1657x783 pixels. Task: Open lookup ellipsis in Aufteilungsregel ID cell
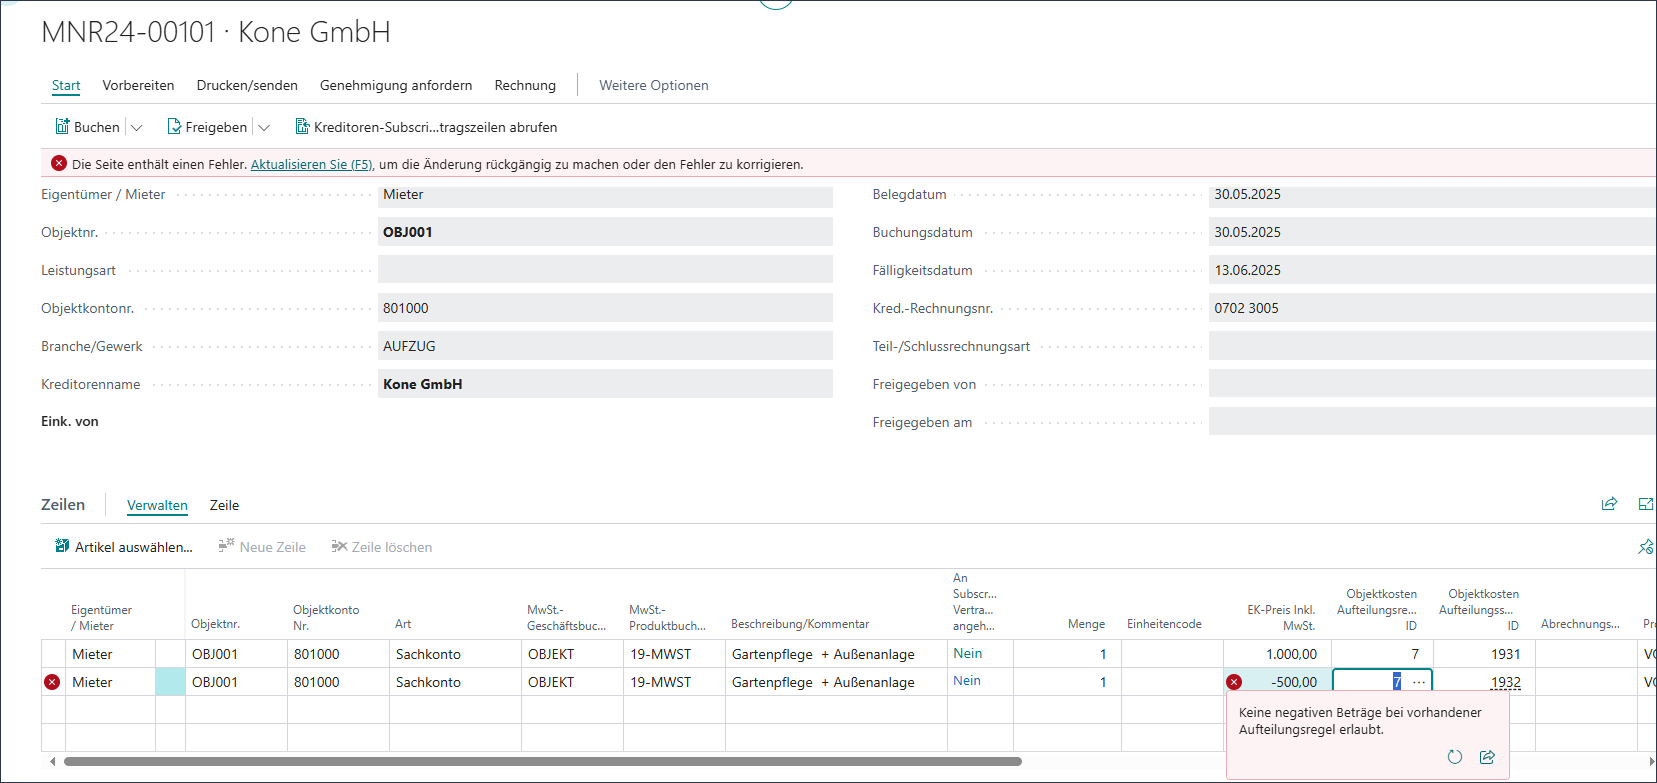coord(1419,682)
